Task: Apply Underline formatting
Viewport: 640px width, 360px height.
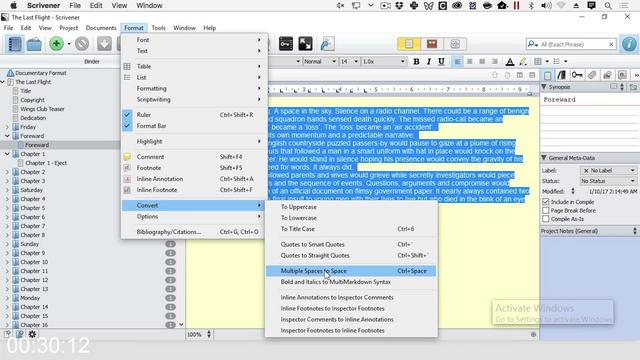Action: click(441, 62)
